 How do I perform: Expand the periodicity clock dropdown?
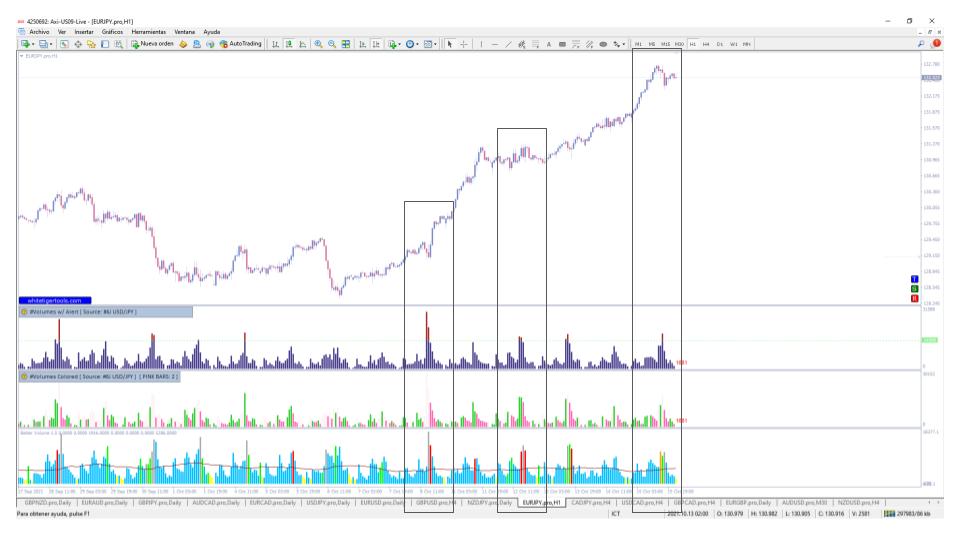(x=418, y=44)
